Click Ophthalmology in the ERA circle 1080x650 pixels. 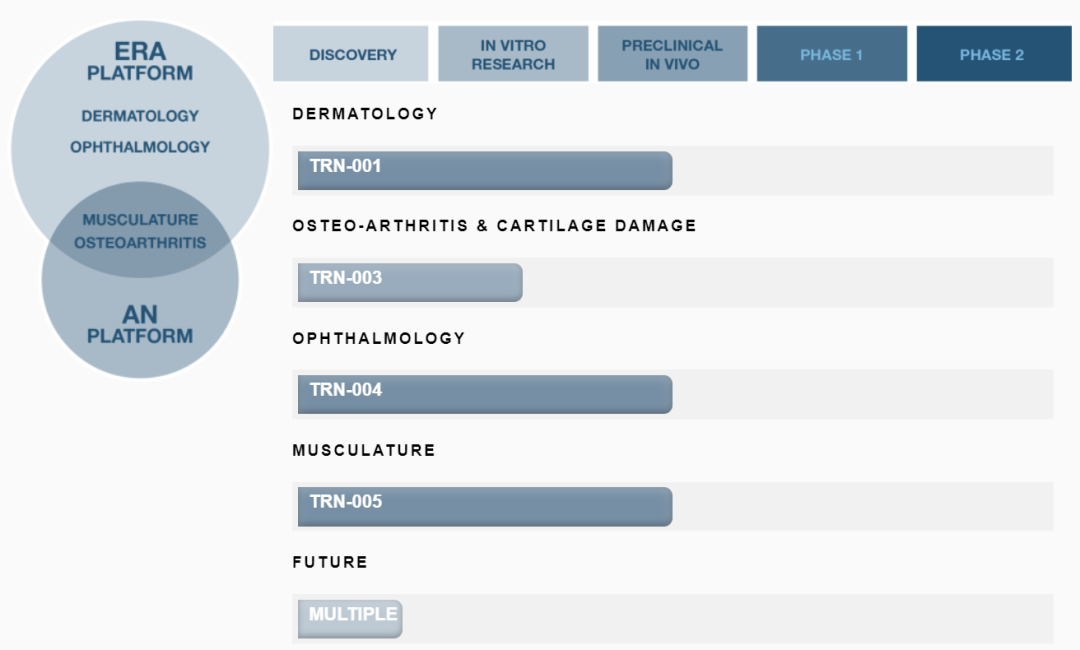pyautogui.click(x=140, y=147)
